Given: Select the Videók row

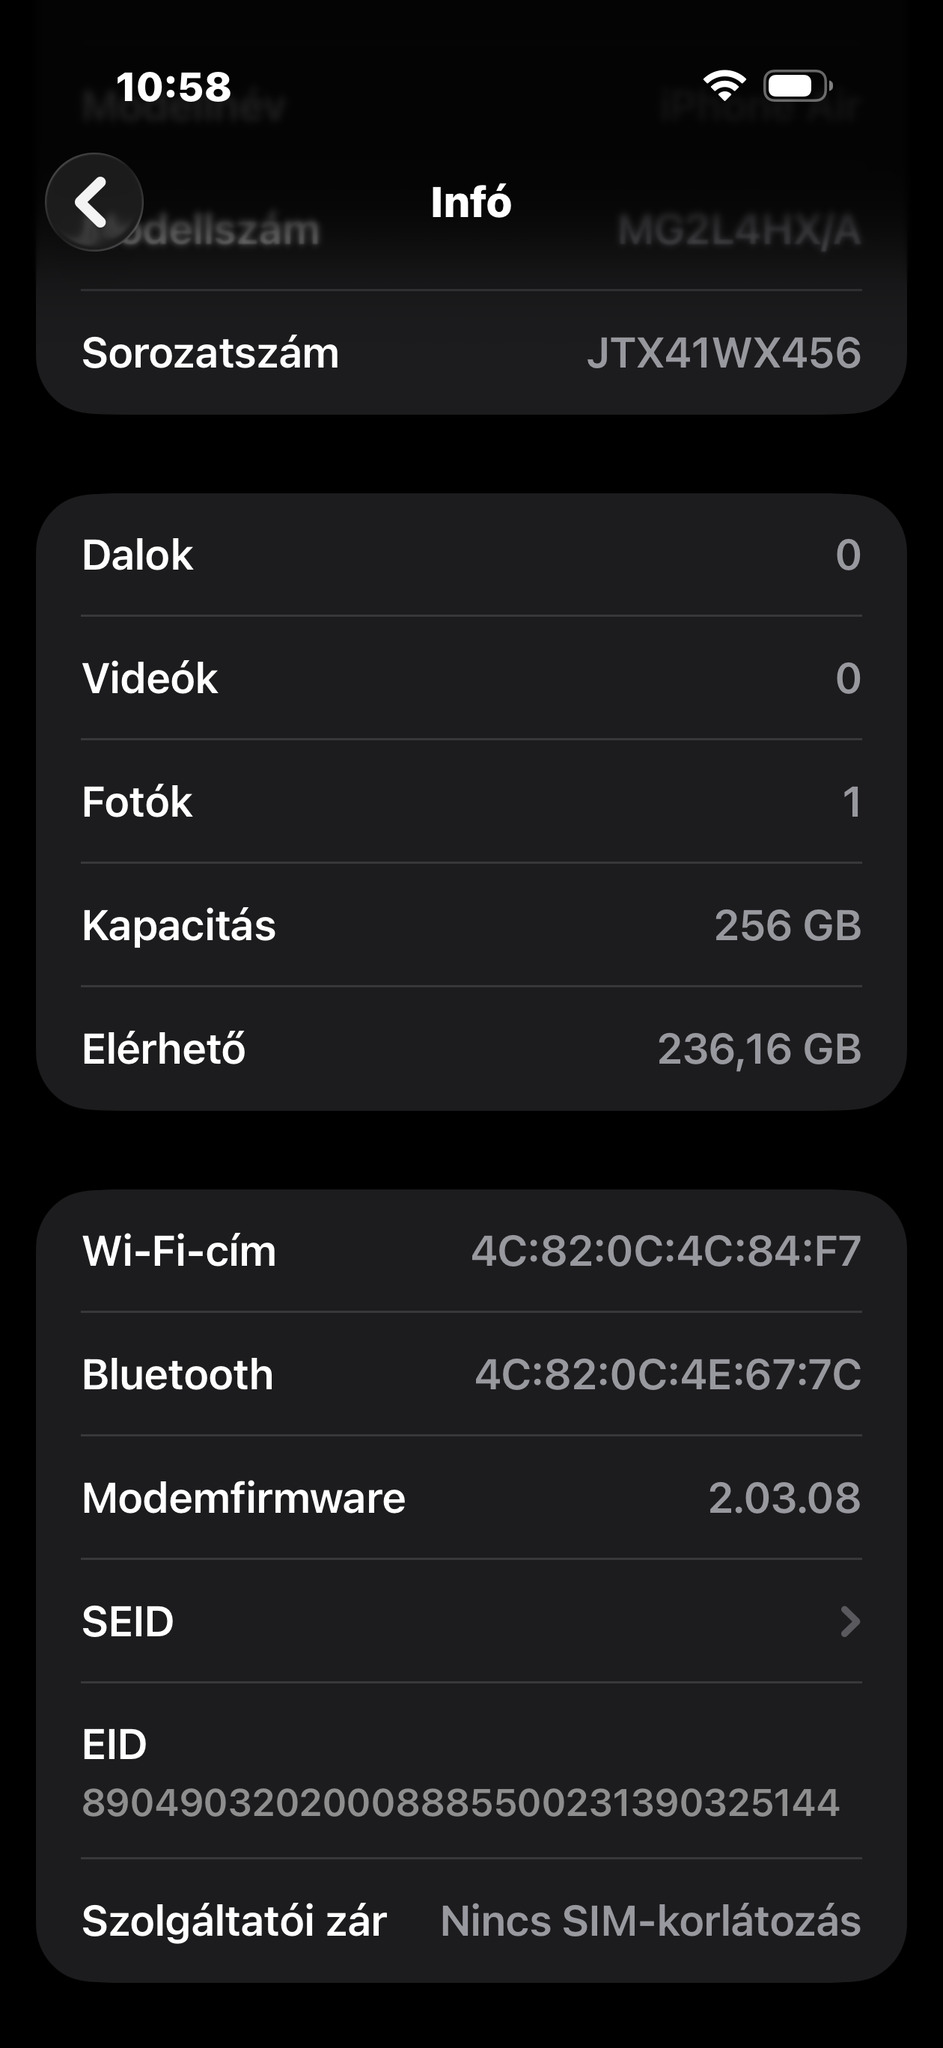Looking at the screenshot, I should pyautogui.click(x=471, y=679).
